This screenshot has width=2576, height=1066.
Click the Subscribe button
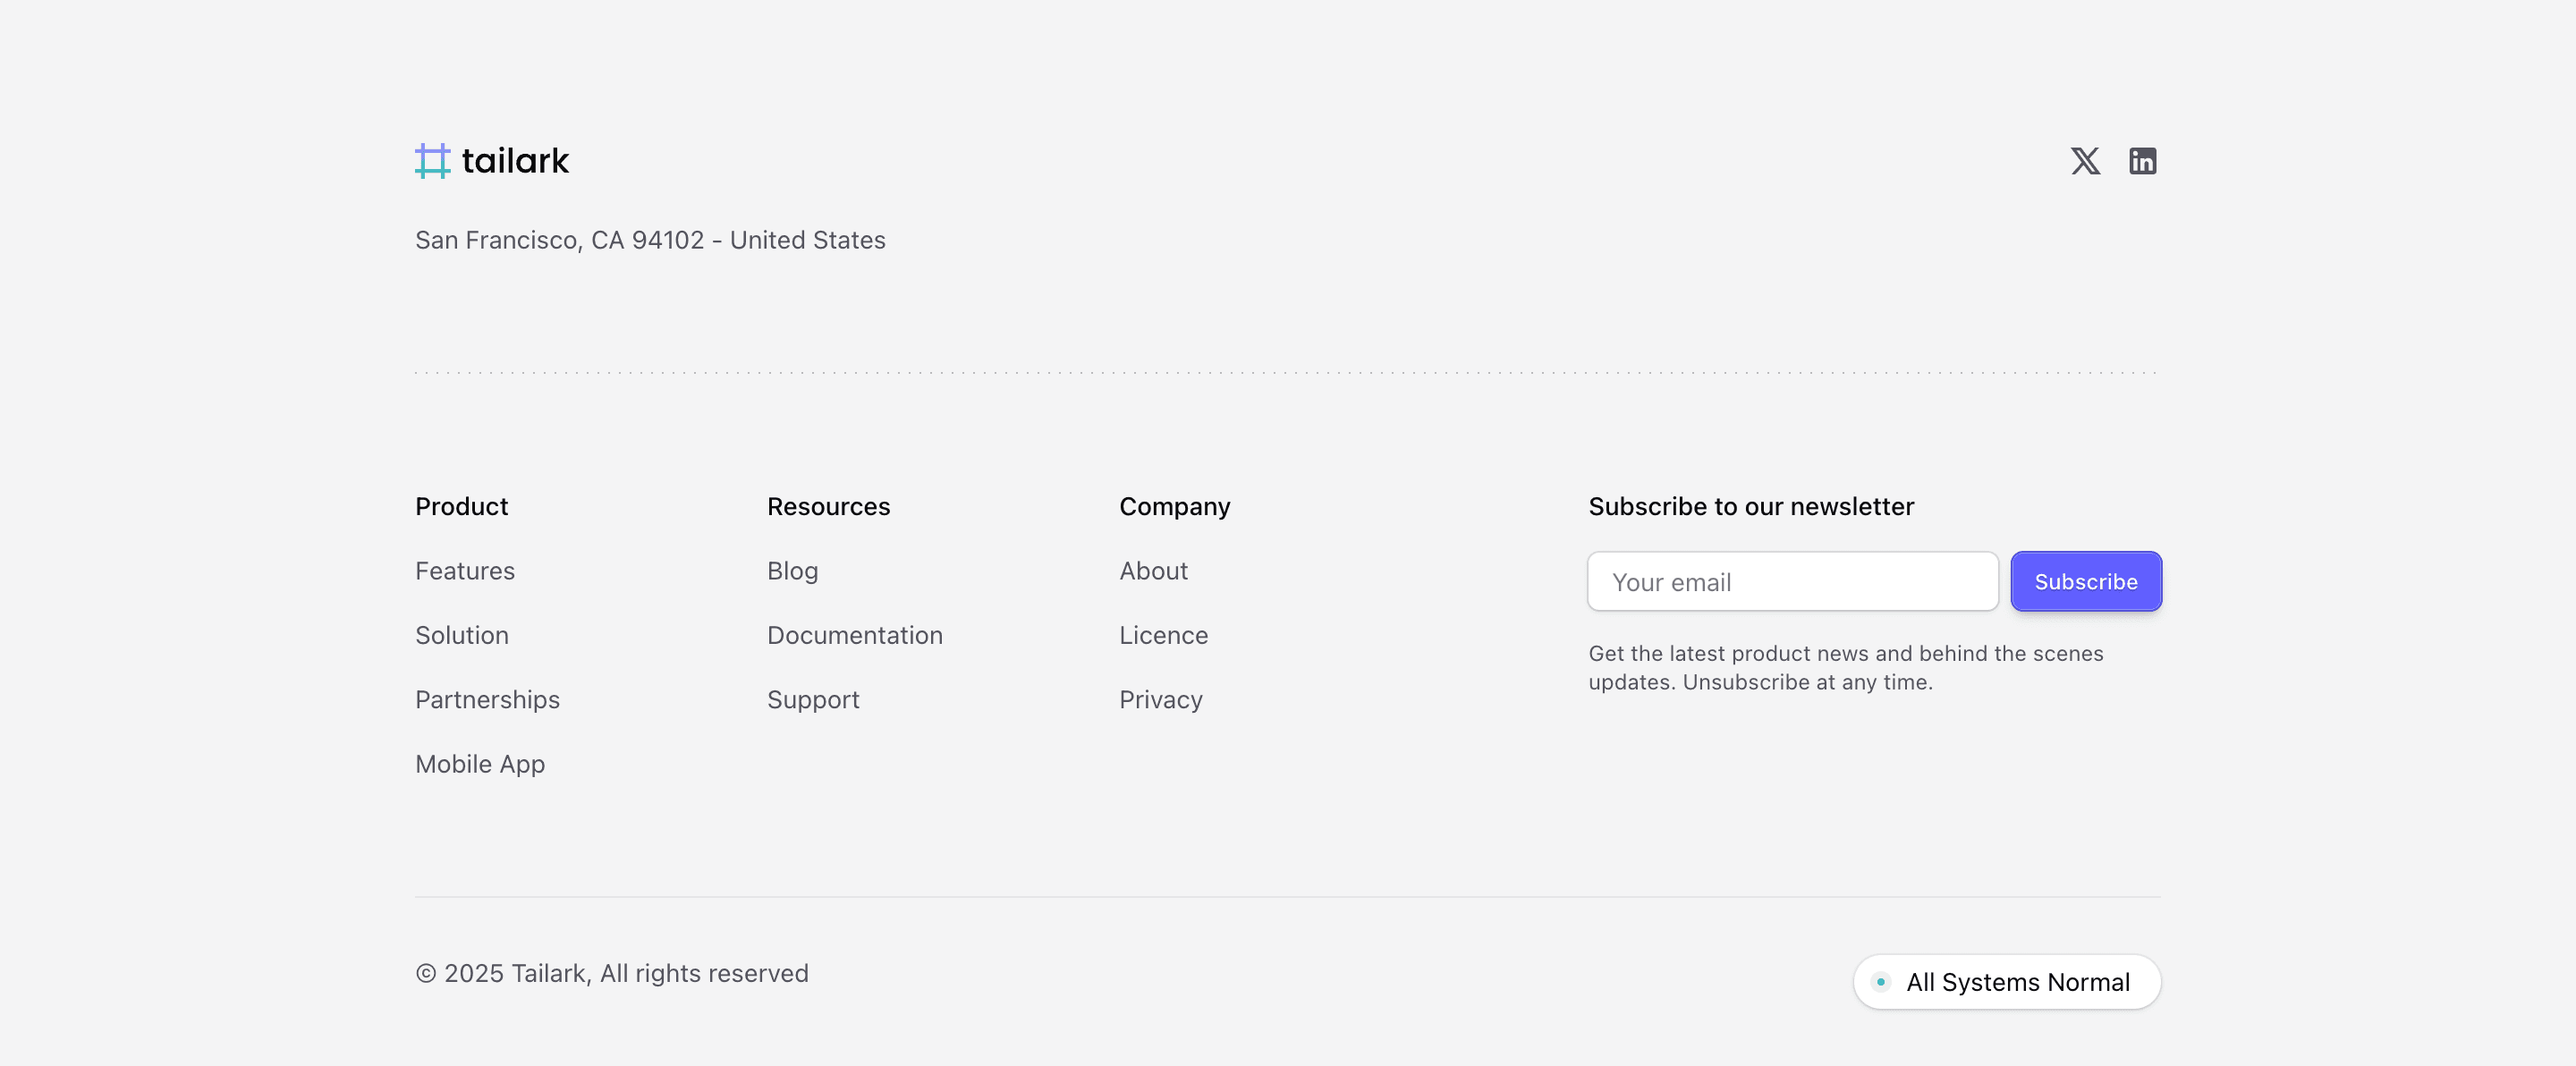tap(2086, 582)
